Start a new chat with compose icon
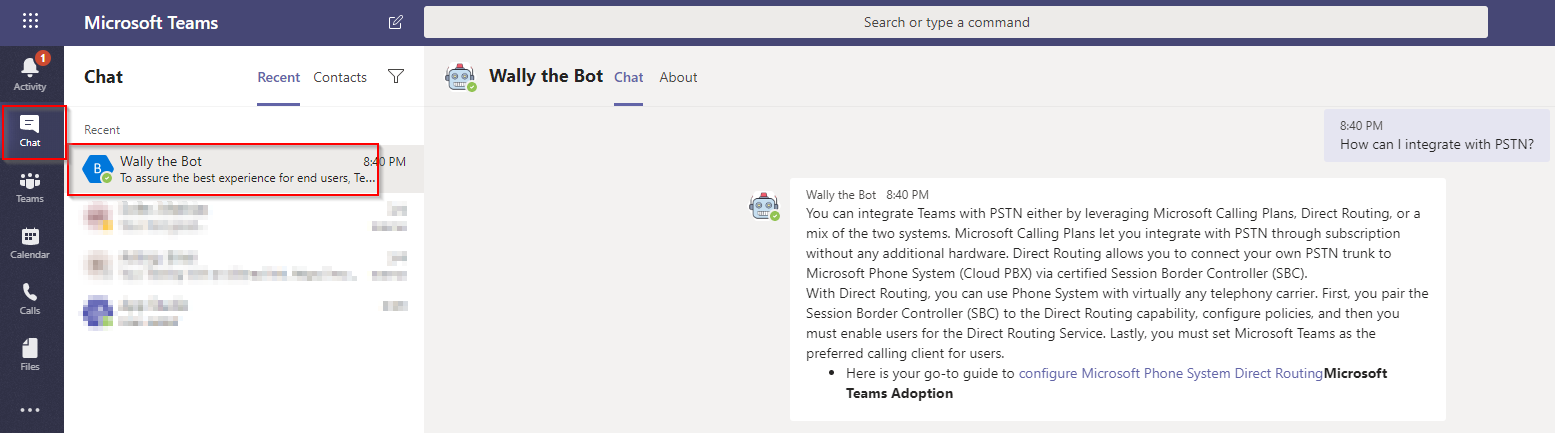Image resolution: width=1555 pixels, height=433 pixels. tap(396, 22)
